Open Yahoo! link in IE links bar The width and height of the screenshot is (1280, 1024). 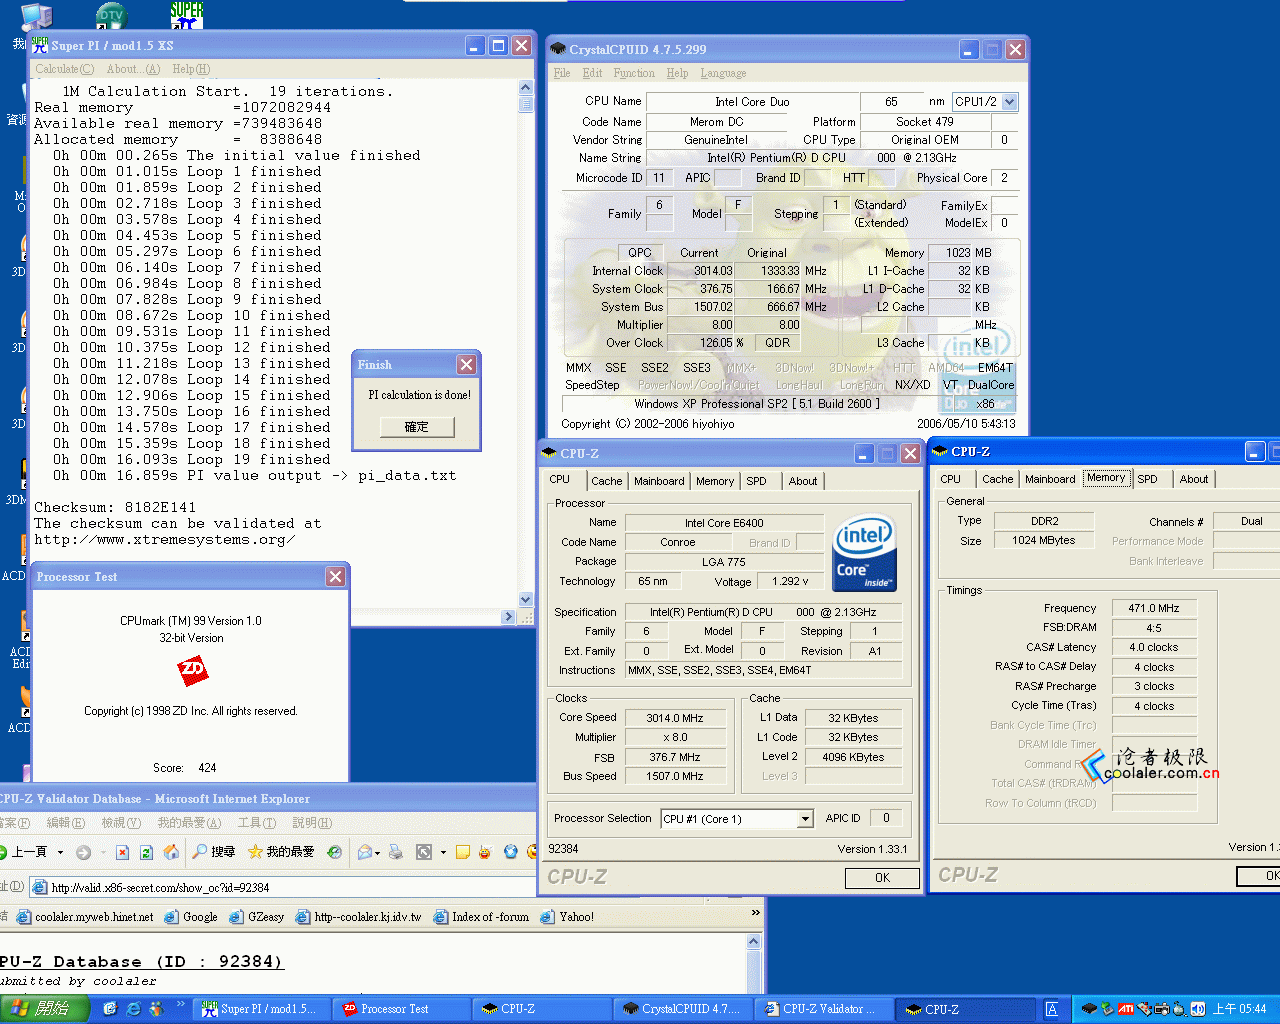(567, 917)
